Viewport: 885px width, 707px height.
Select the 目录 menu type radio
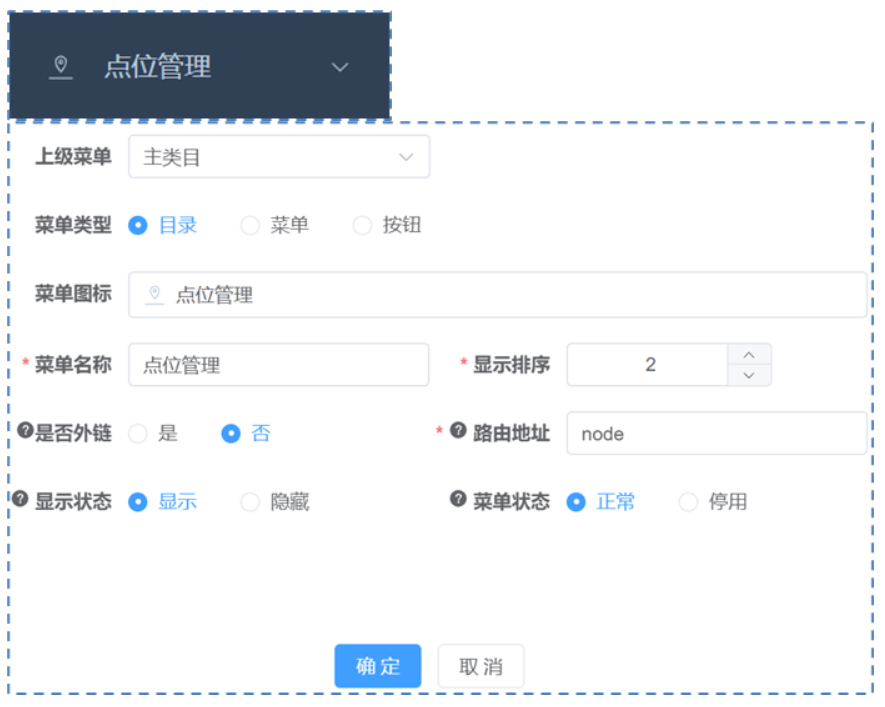(163, 225)
